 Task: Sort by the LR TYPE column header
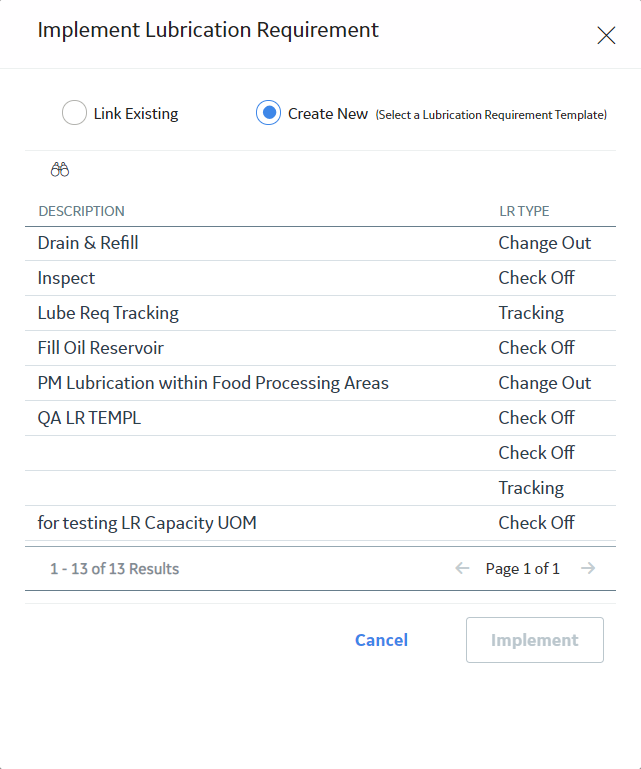pos(524,211)
